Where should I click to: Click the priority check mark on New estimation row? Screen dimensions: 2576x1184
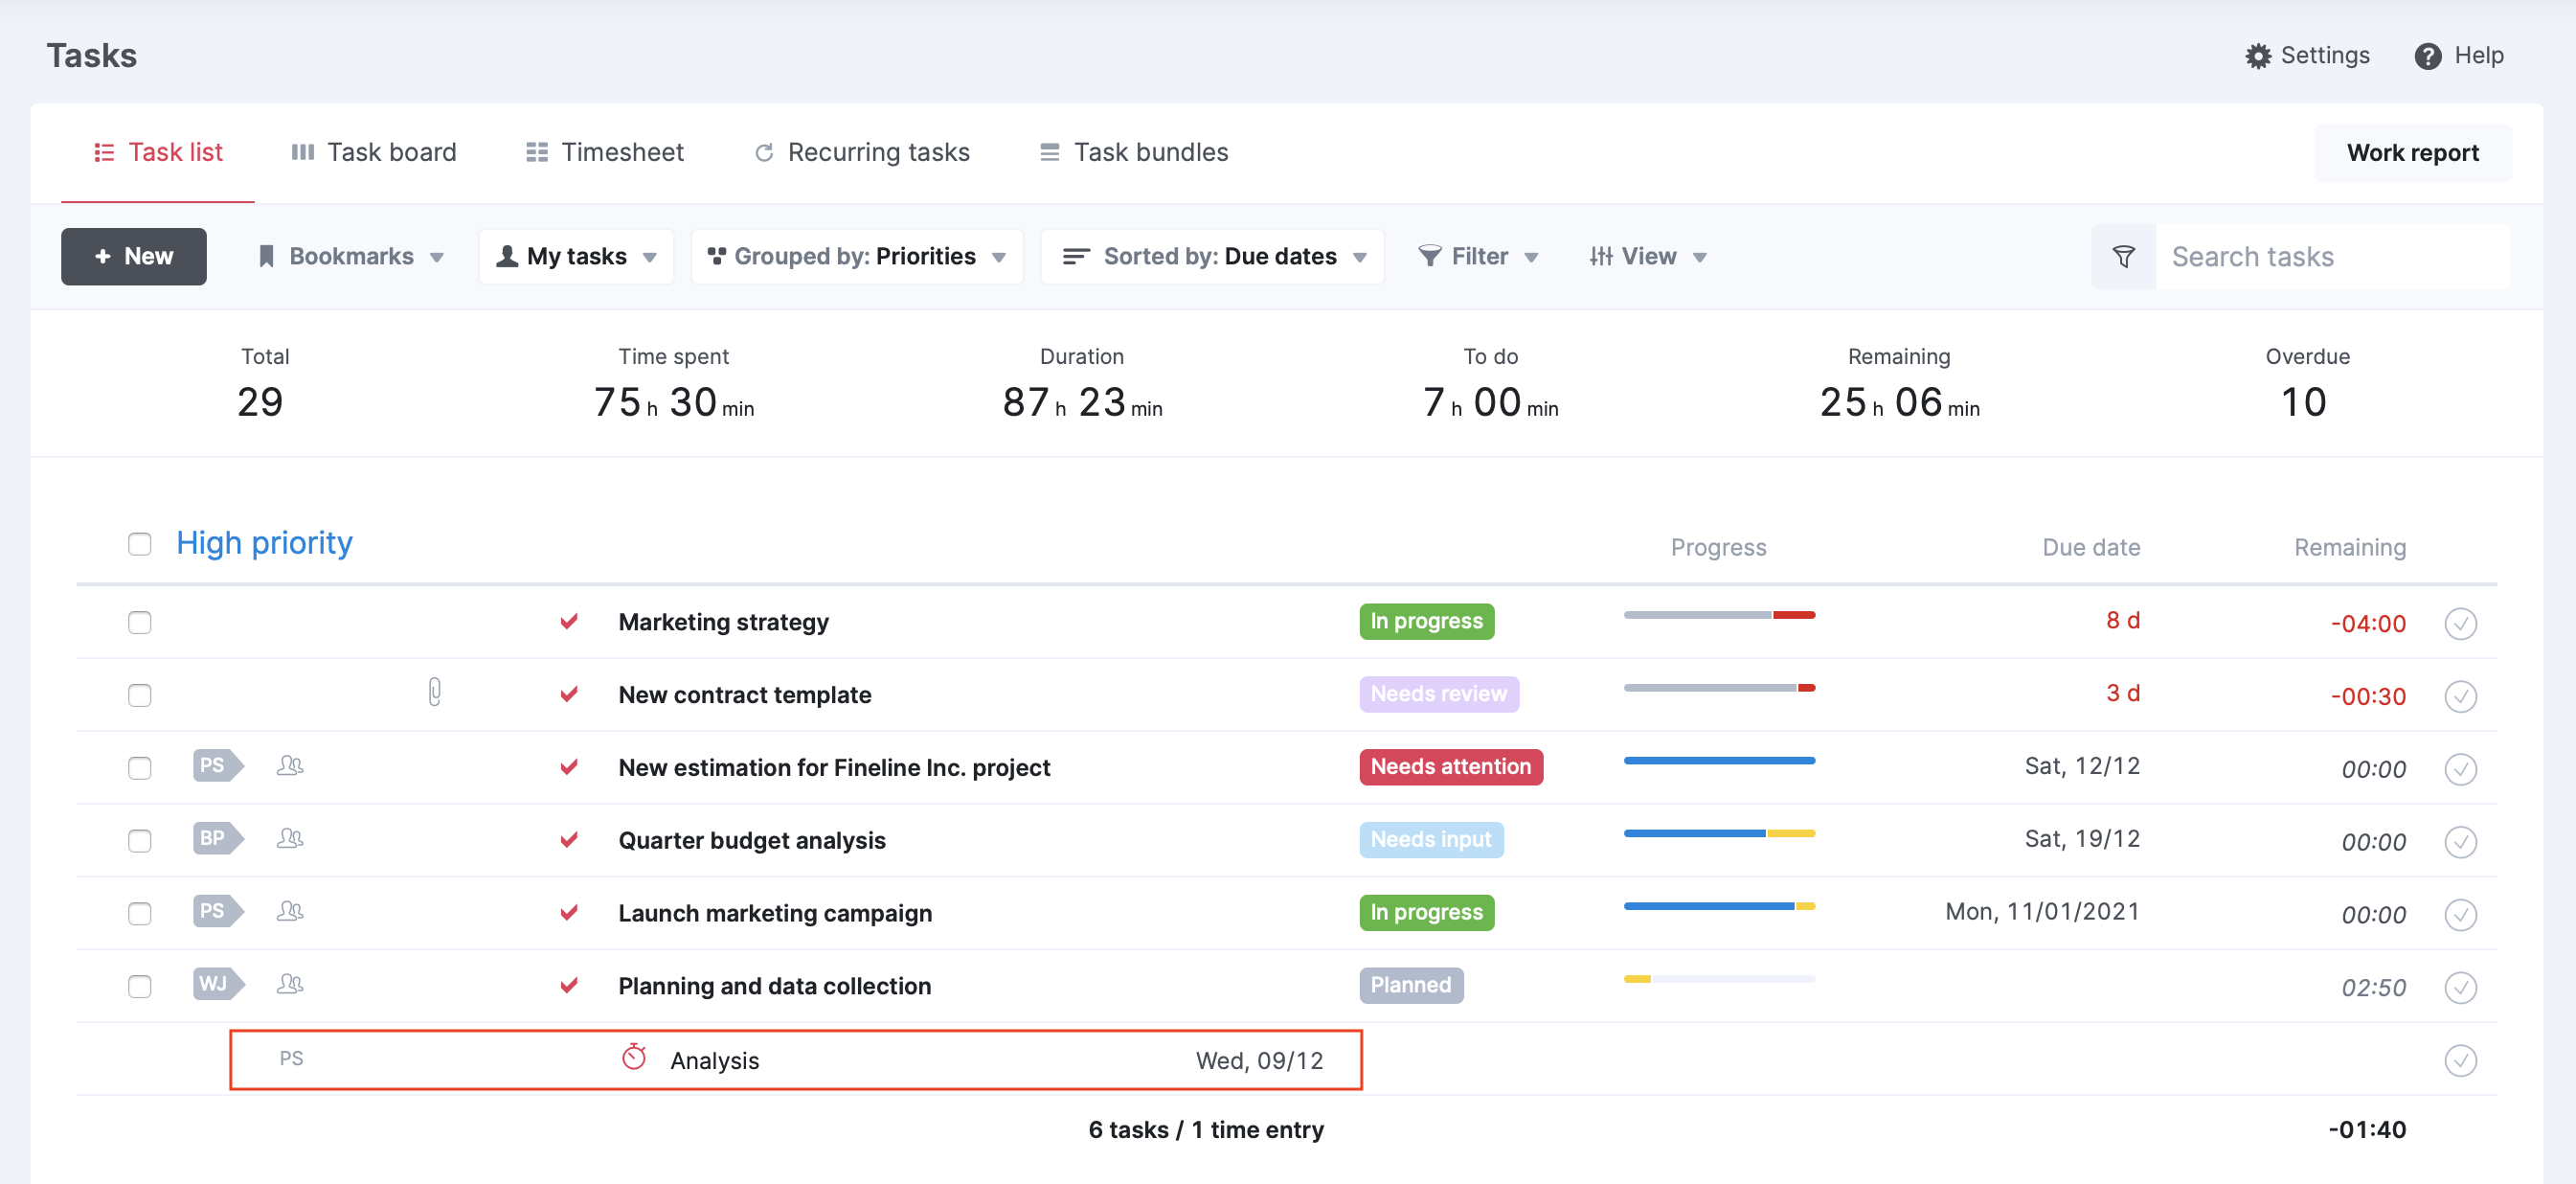[x=569, y=767]
